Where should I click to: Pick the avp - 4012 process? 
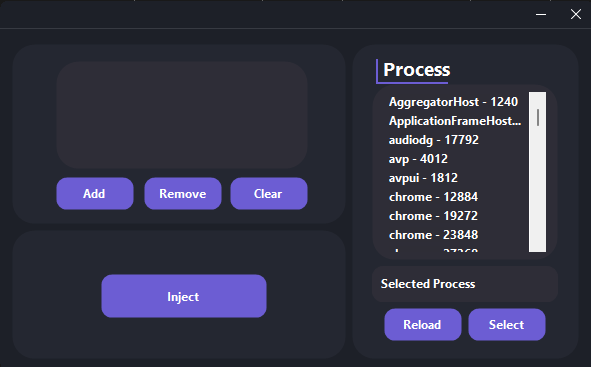click(418, 159)
